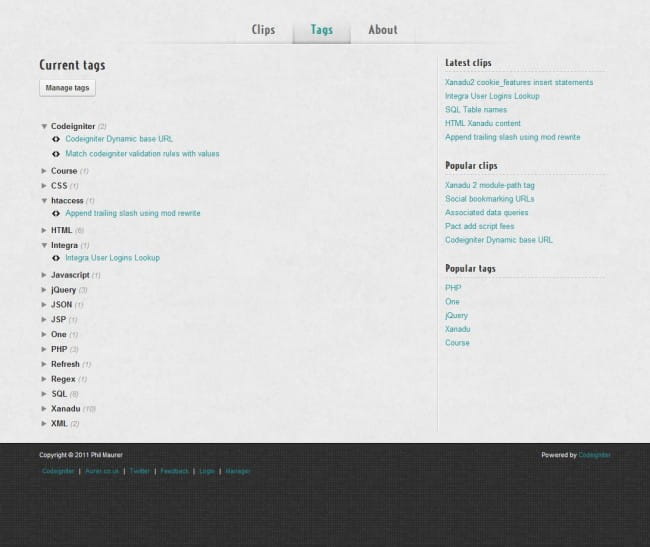The height and width of the screenshot is (547, 650).
Task: Expand the Javascript tag
Action: [x=44, y=275]
